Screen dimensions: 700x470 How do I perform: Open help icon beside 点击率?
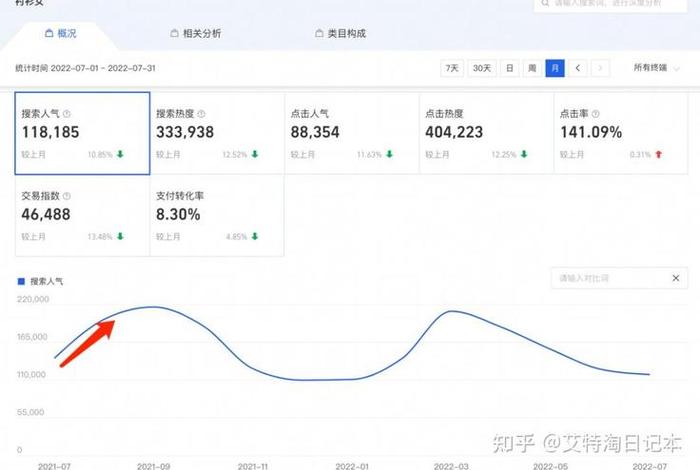(596, 114)
